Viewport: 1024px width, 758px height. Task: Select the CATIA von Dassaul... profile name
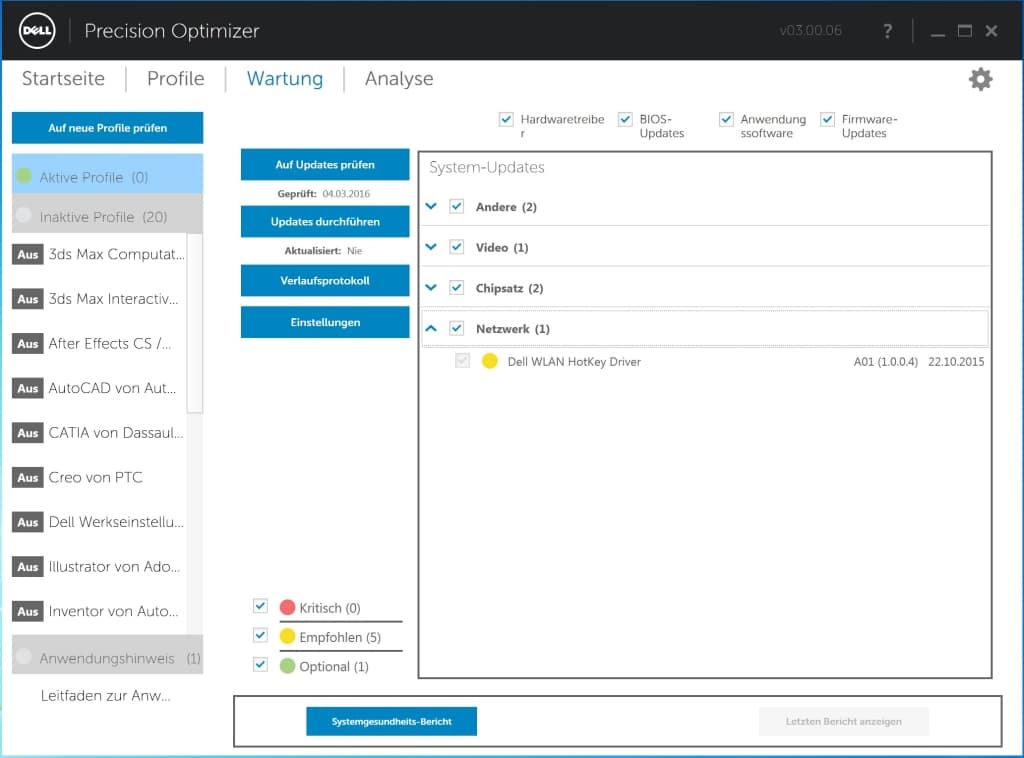116,433
